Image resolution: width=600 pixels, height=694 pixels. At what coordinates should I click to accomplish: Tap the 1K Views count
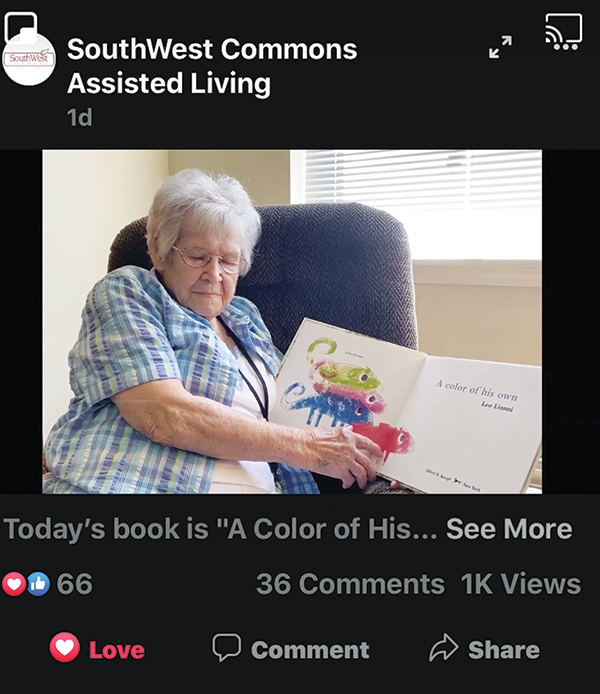pos(520,584)
